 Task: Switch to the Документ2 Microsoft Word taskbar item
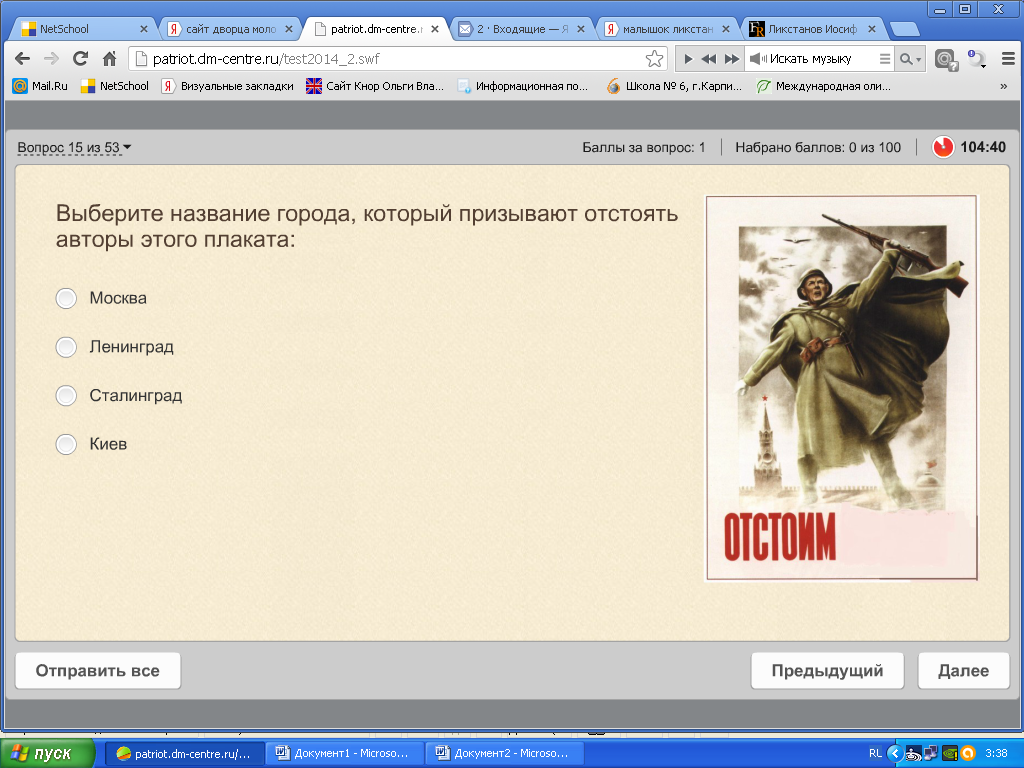[505, 754]
